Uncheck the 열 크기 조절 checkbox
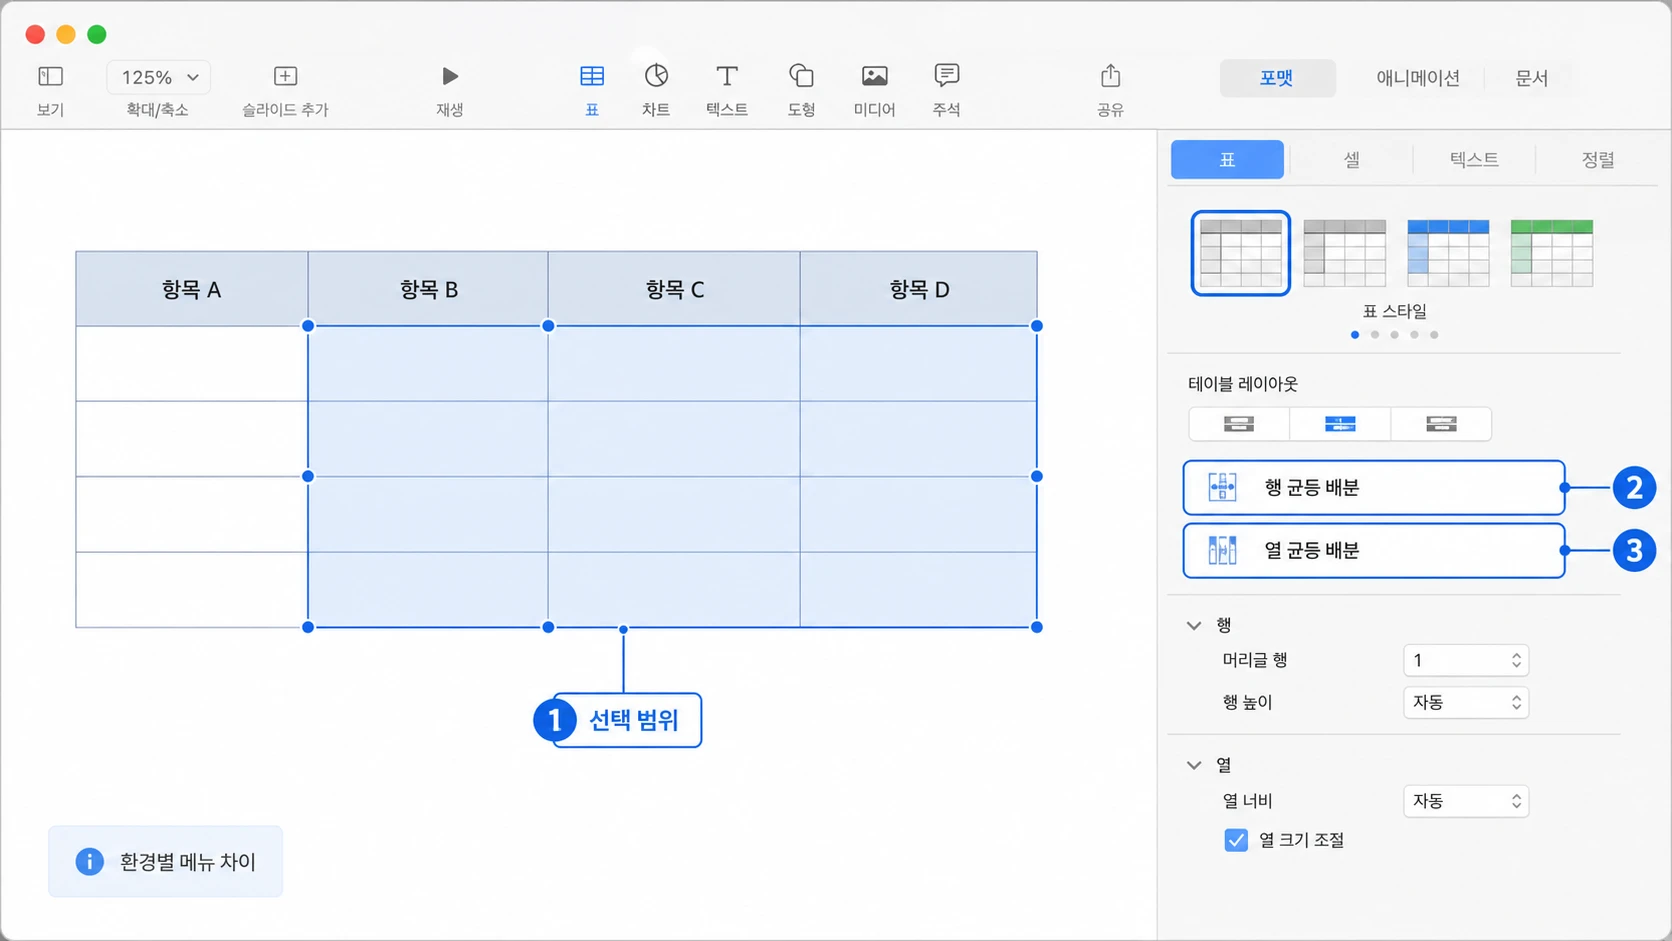Screen dimensions: 1672x941 point(1236,840)
